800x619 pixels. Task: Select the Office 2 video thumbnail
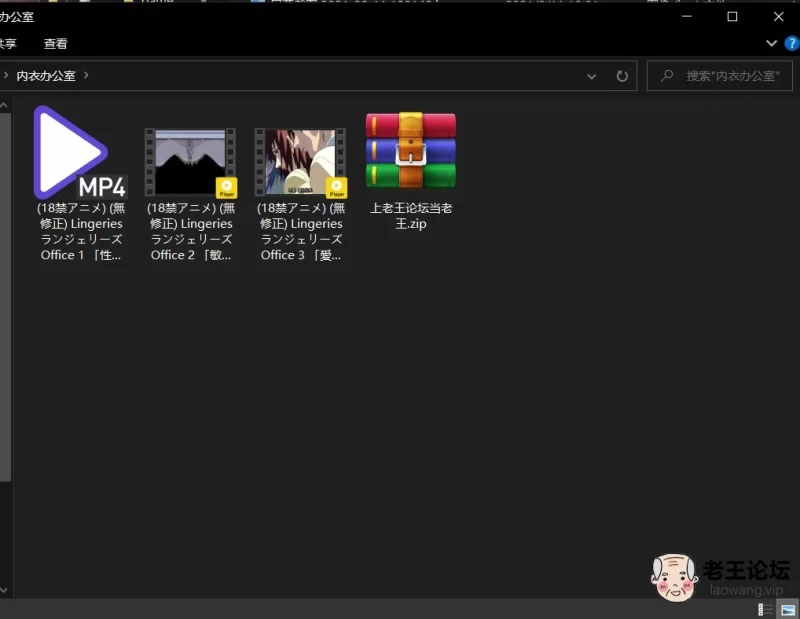[191, 162]
